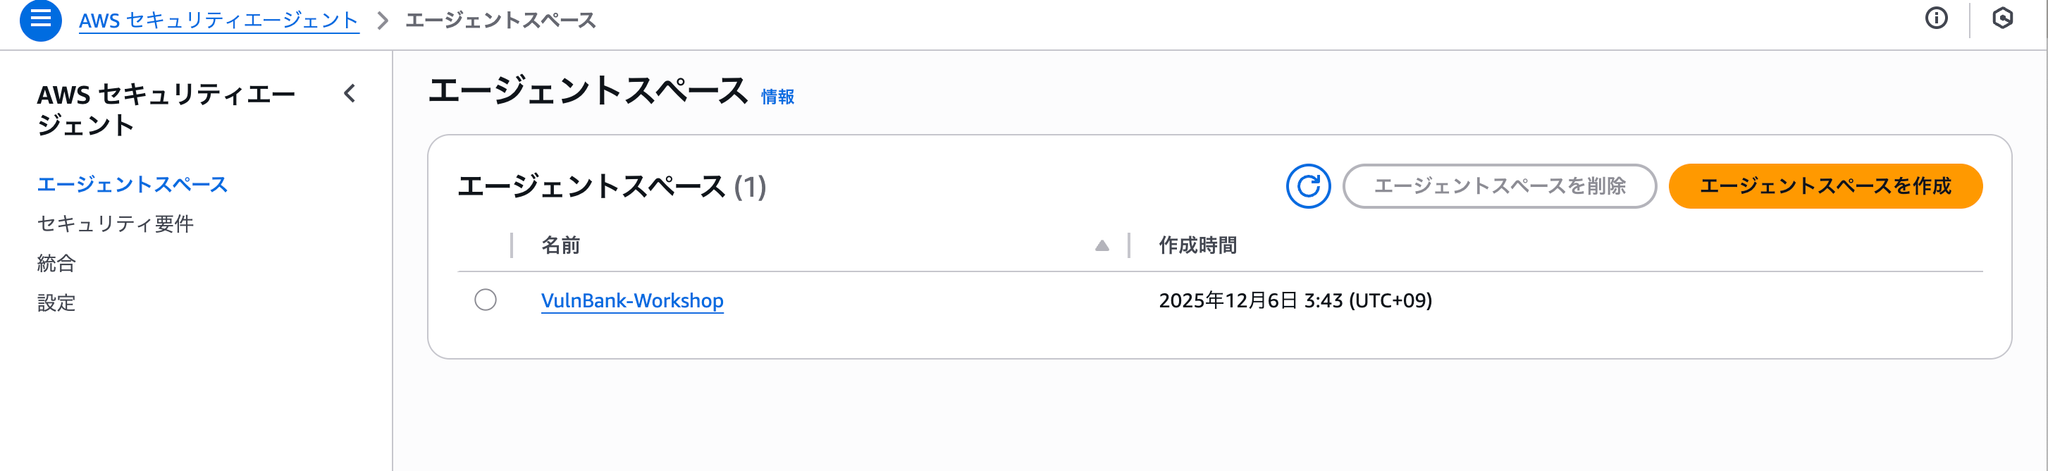This screenshot has height=471, width=2048.
Task: Refresh the agent spaces list
Action: coord(1308,186)
